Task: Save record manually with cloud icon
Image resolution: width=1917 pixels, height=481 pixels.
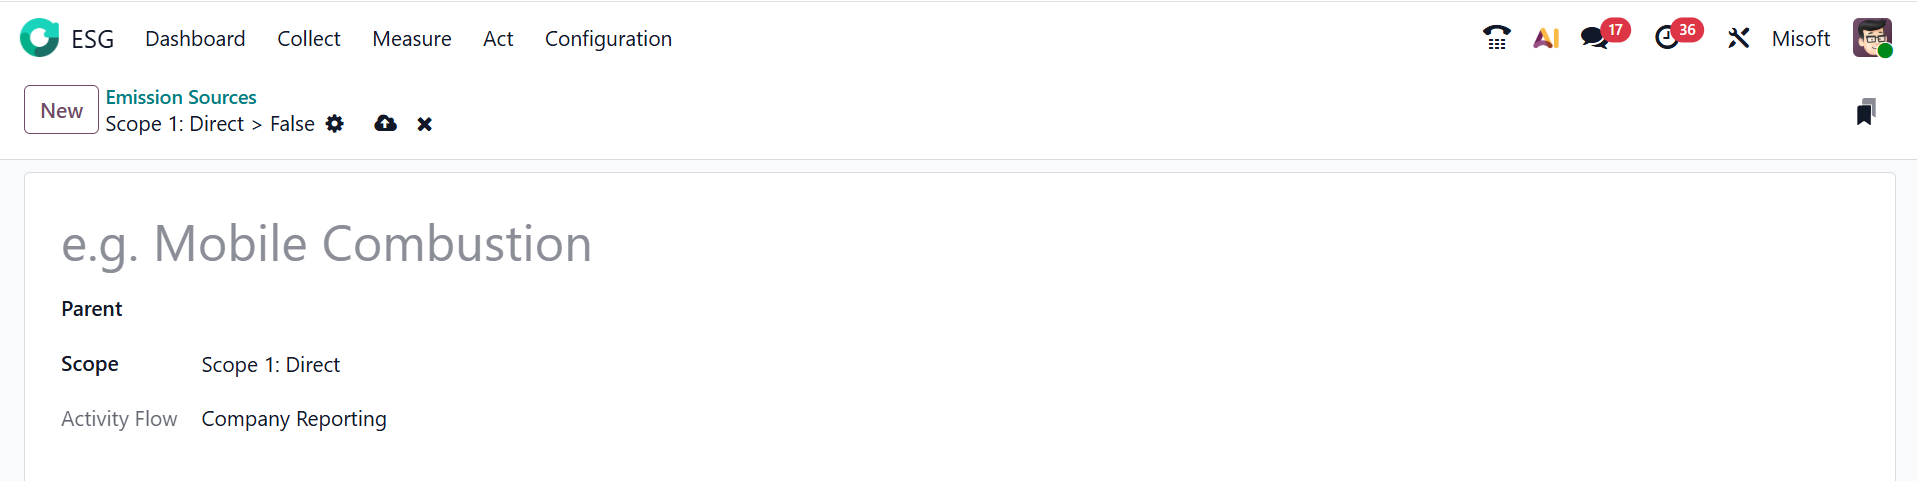Action: tap(385, 124)
